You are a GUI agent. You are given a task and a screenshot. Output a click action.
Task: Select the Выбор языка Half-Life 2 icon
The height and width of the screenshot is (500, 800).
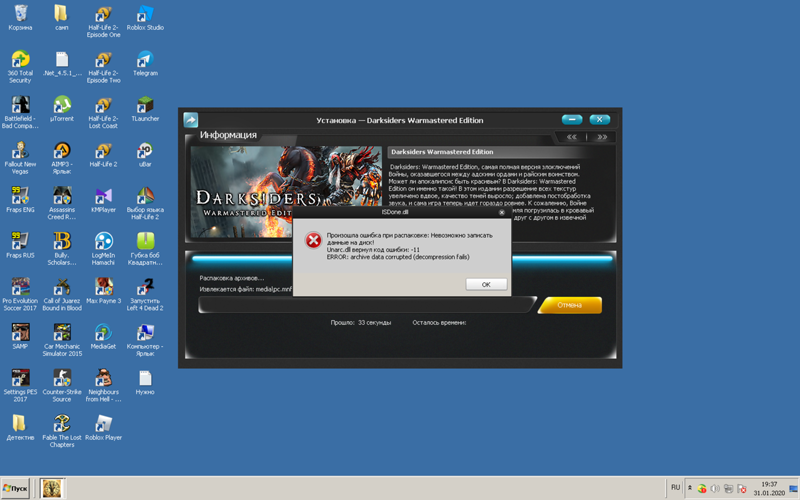pyautogui.click(x=145, y=203)
